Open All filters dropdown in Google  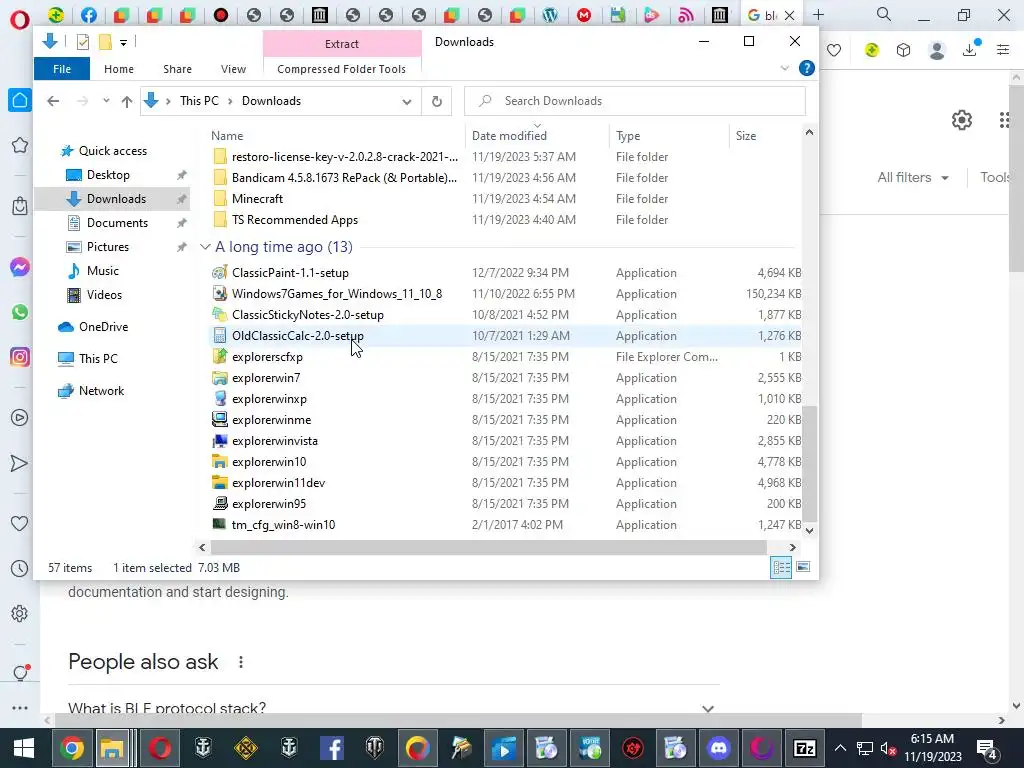pos(912,177)
